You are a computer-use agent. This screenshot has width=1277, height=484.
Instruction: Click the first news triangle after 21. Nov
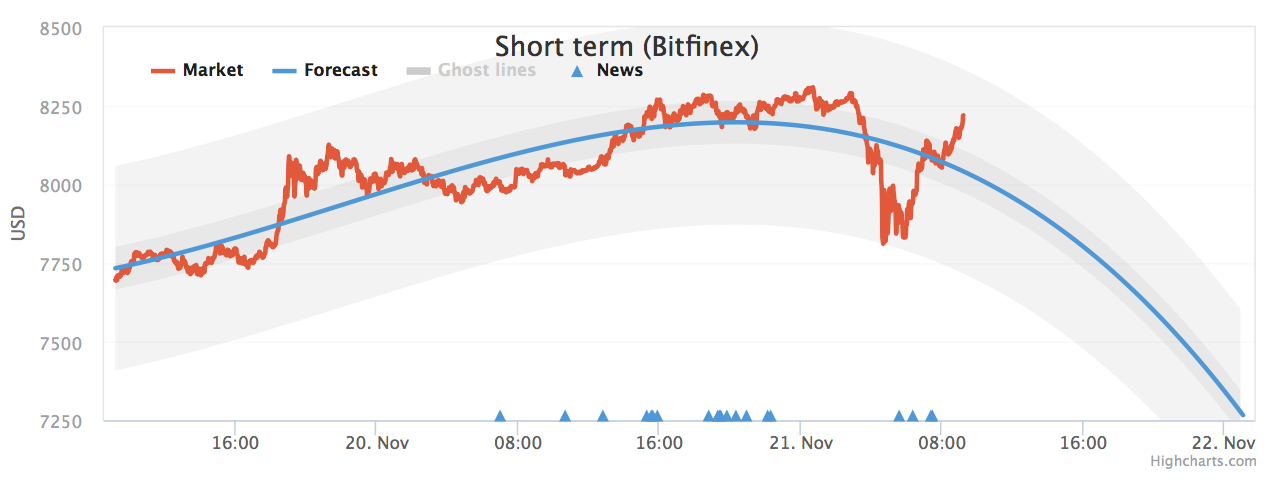[899, 416]
